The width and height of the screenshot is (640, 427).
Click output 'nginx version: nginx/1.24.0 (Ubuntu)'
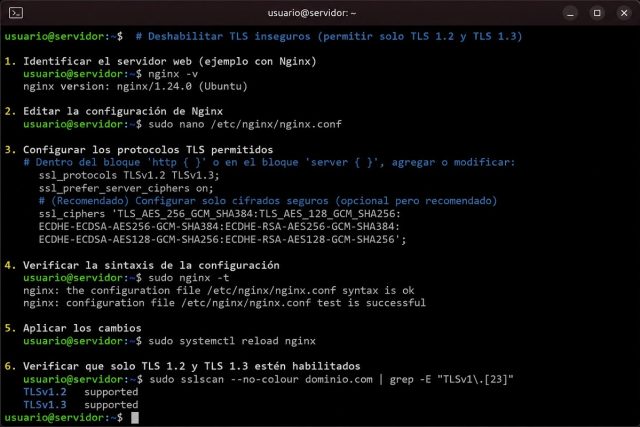point(135,87)
